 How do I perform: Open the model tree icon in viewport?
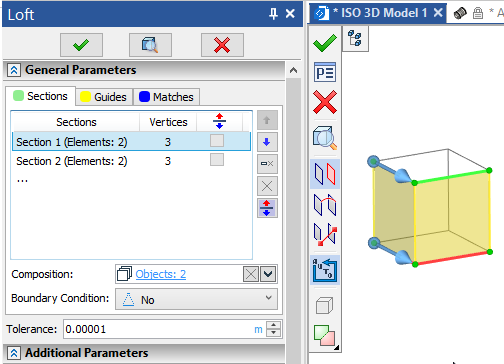pyautogui.click(x=355, y=38)
